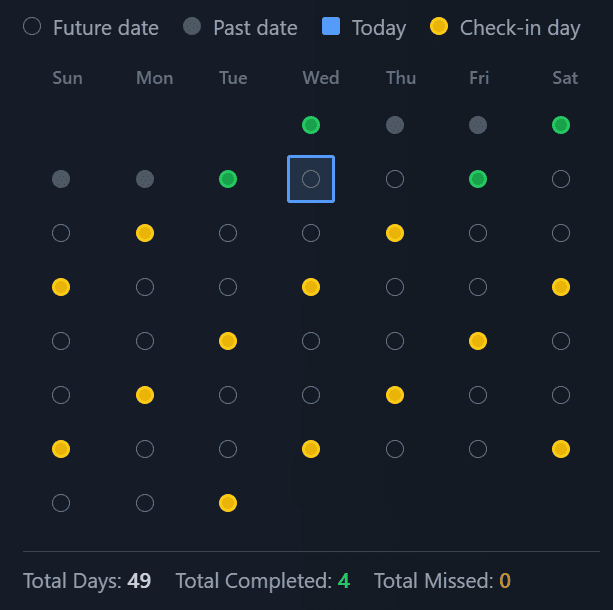Select the green Tuesday dot left of today

[228, 179]
